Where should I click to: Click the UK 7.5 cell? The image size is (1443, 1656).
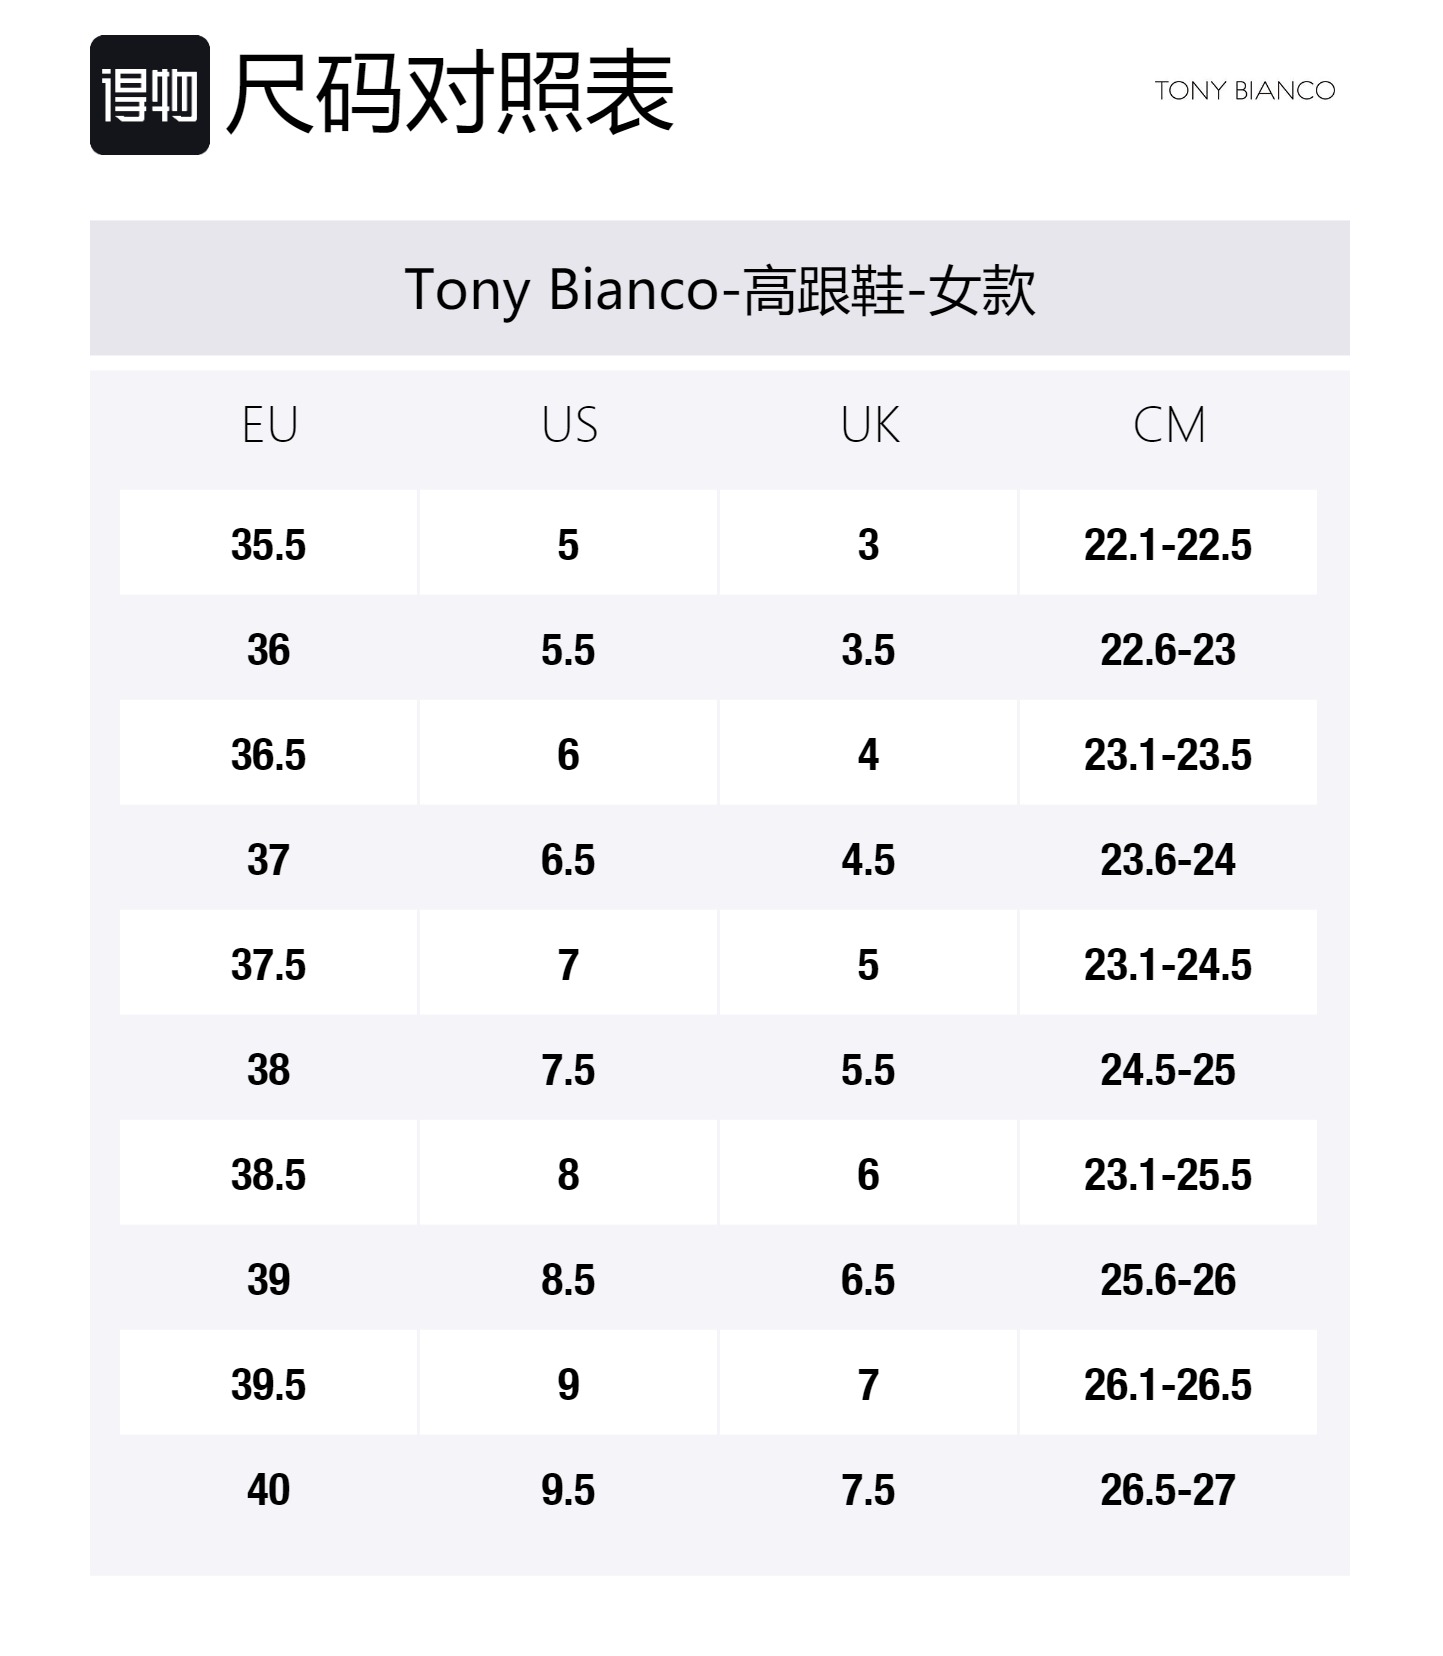[868, 1488]
